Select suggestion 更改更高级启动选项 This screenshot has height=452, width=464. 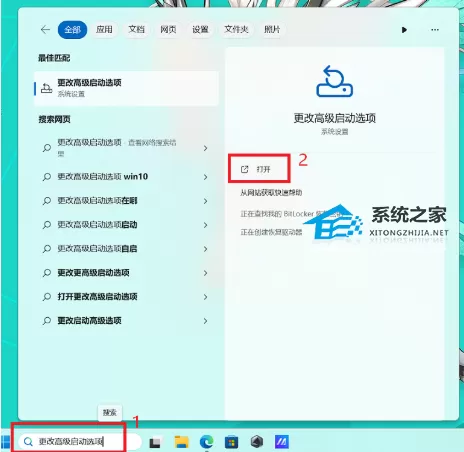click(x=93, y=273)
